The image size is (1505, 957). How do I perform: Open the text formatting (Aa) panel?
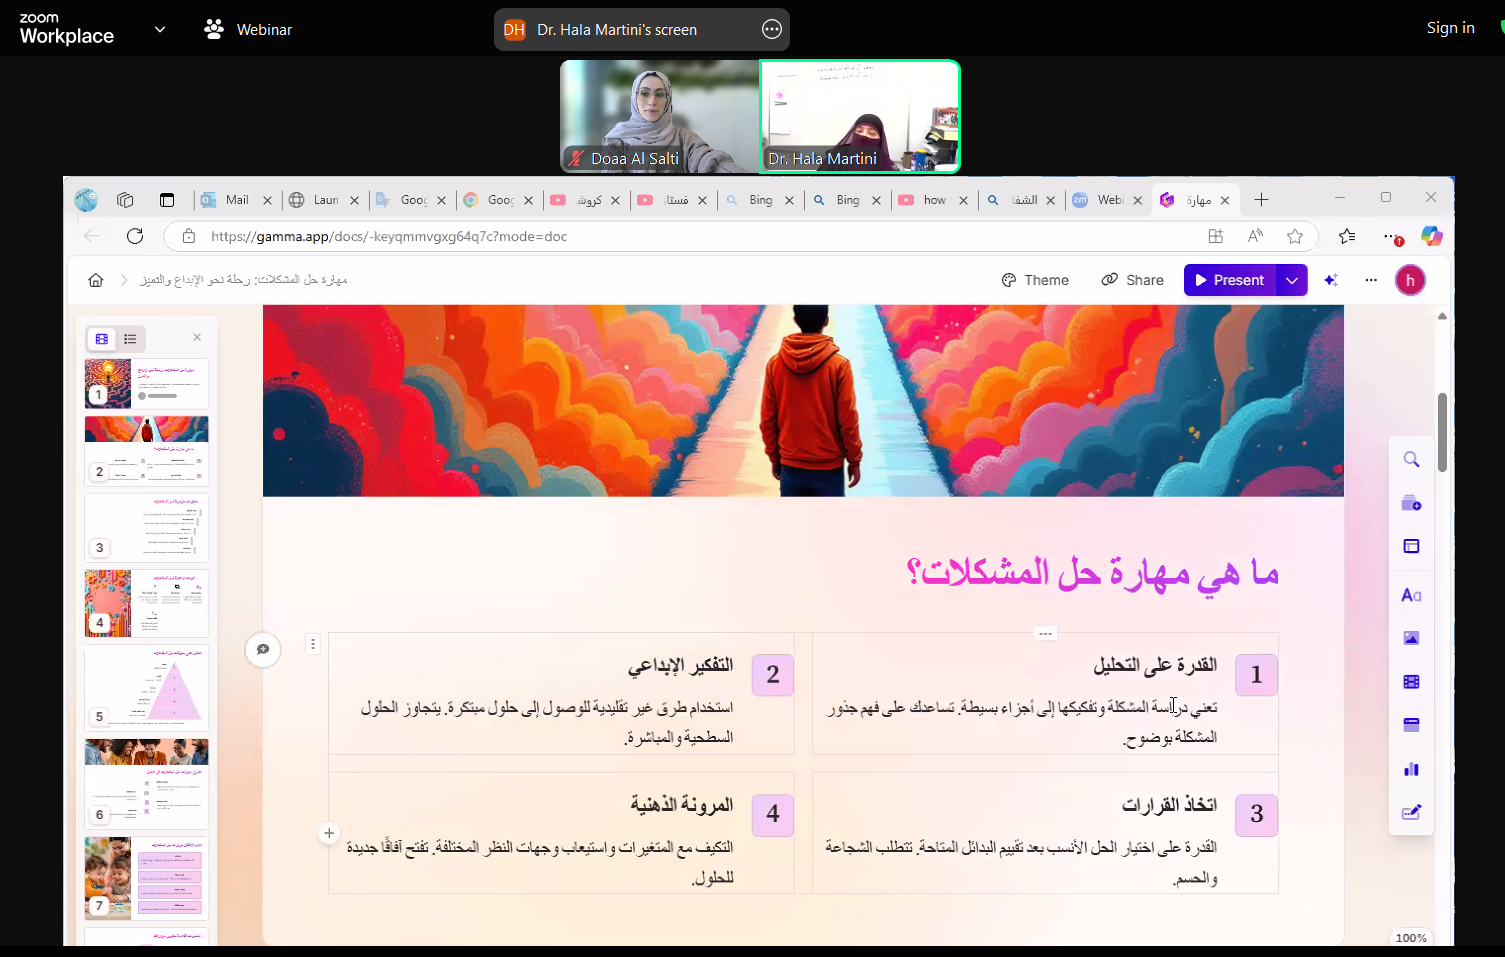pyautogui.click(x=1411, y=595)
